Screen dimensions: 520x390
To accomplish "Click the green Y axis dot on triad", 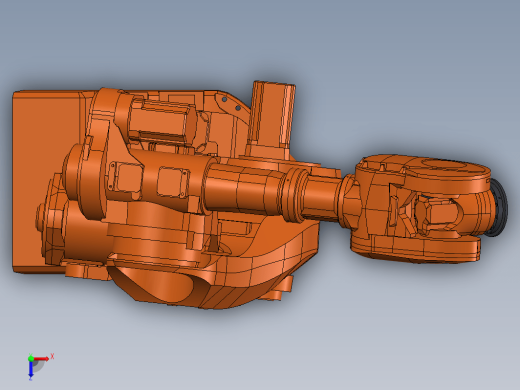I will (x=31, y=358).
